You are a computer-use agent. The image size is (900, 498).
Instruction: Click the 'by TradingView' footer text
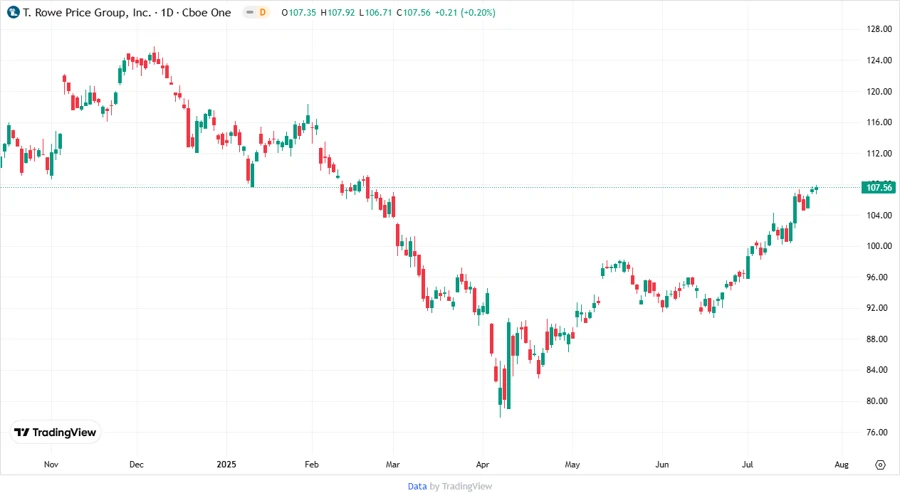pyautogui.click(x=461, y=486)
